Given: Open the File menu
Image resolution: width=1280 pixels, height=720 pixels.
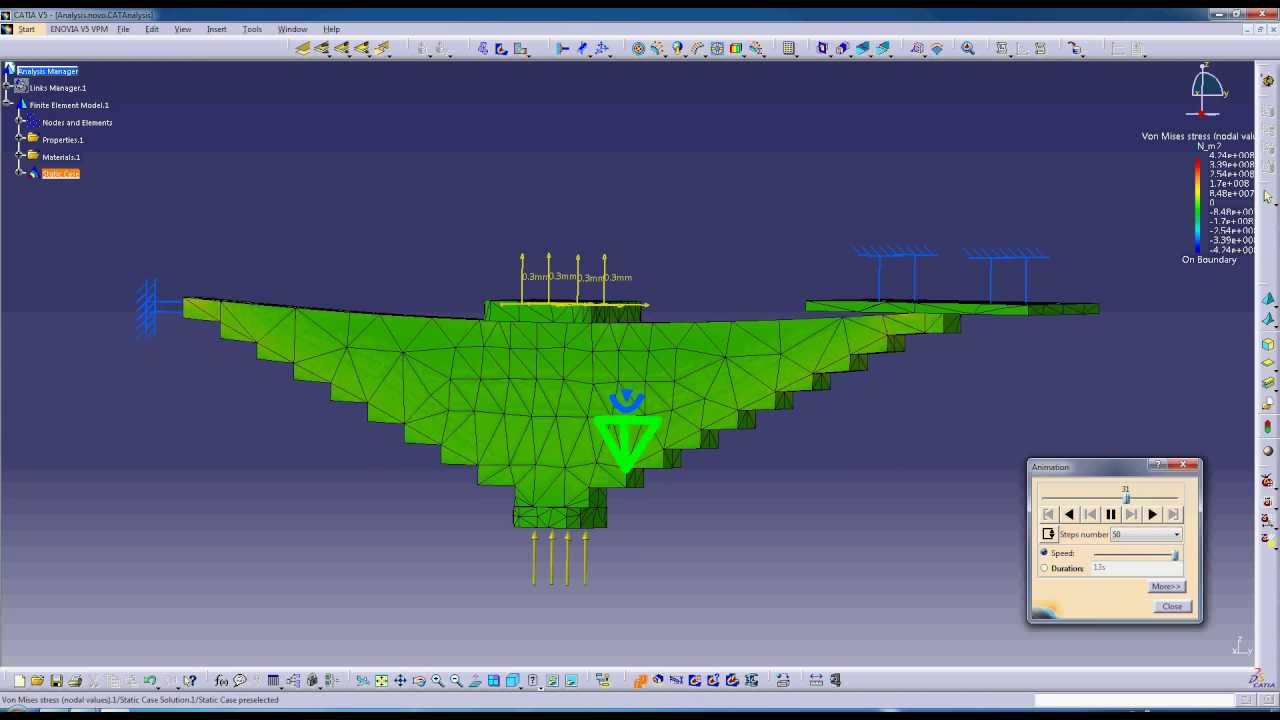Looking at the screenshot, I should click(x=123, y=29).
